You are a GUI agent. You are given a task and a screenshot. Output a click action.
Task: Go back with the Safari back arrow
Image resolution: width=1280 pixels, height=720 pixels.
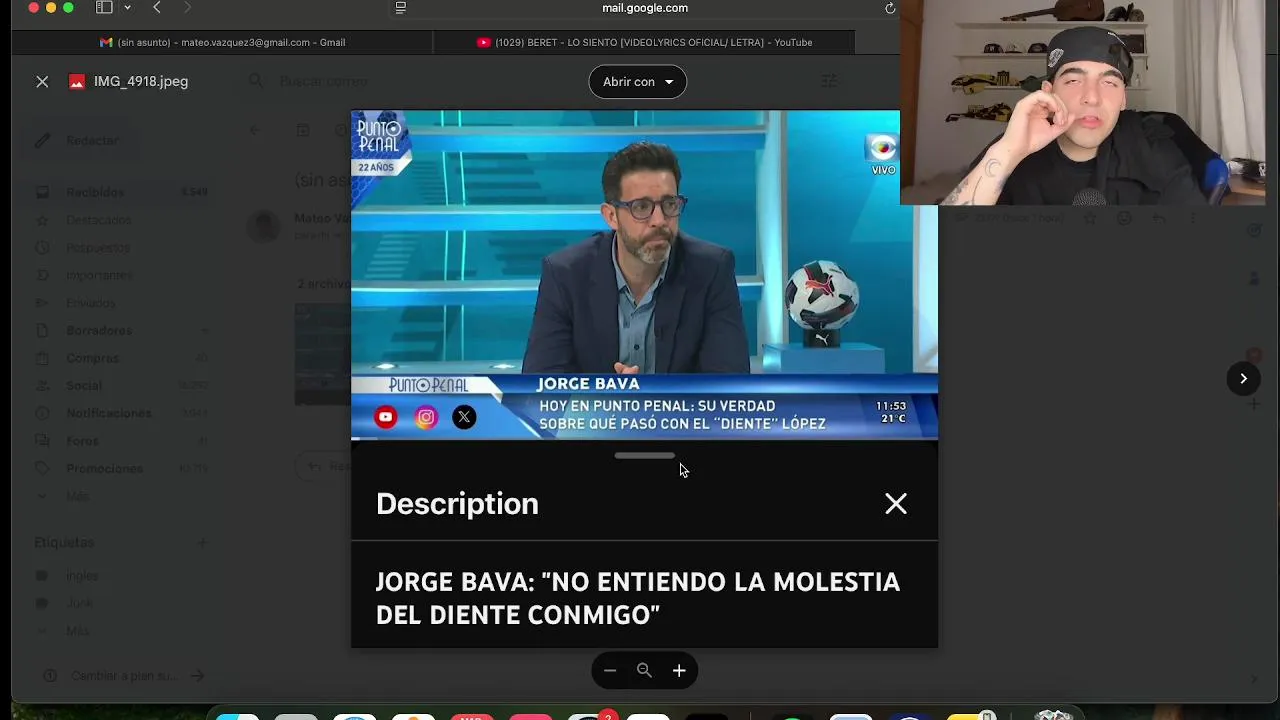[x=157, y=8]
